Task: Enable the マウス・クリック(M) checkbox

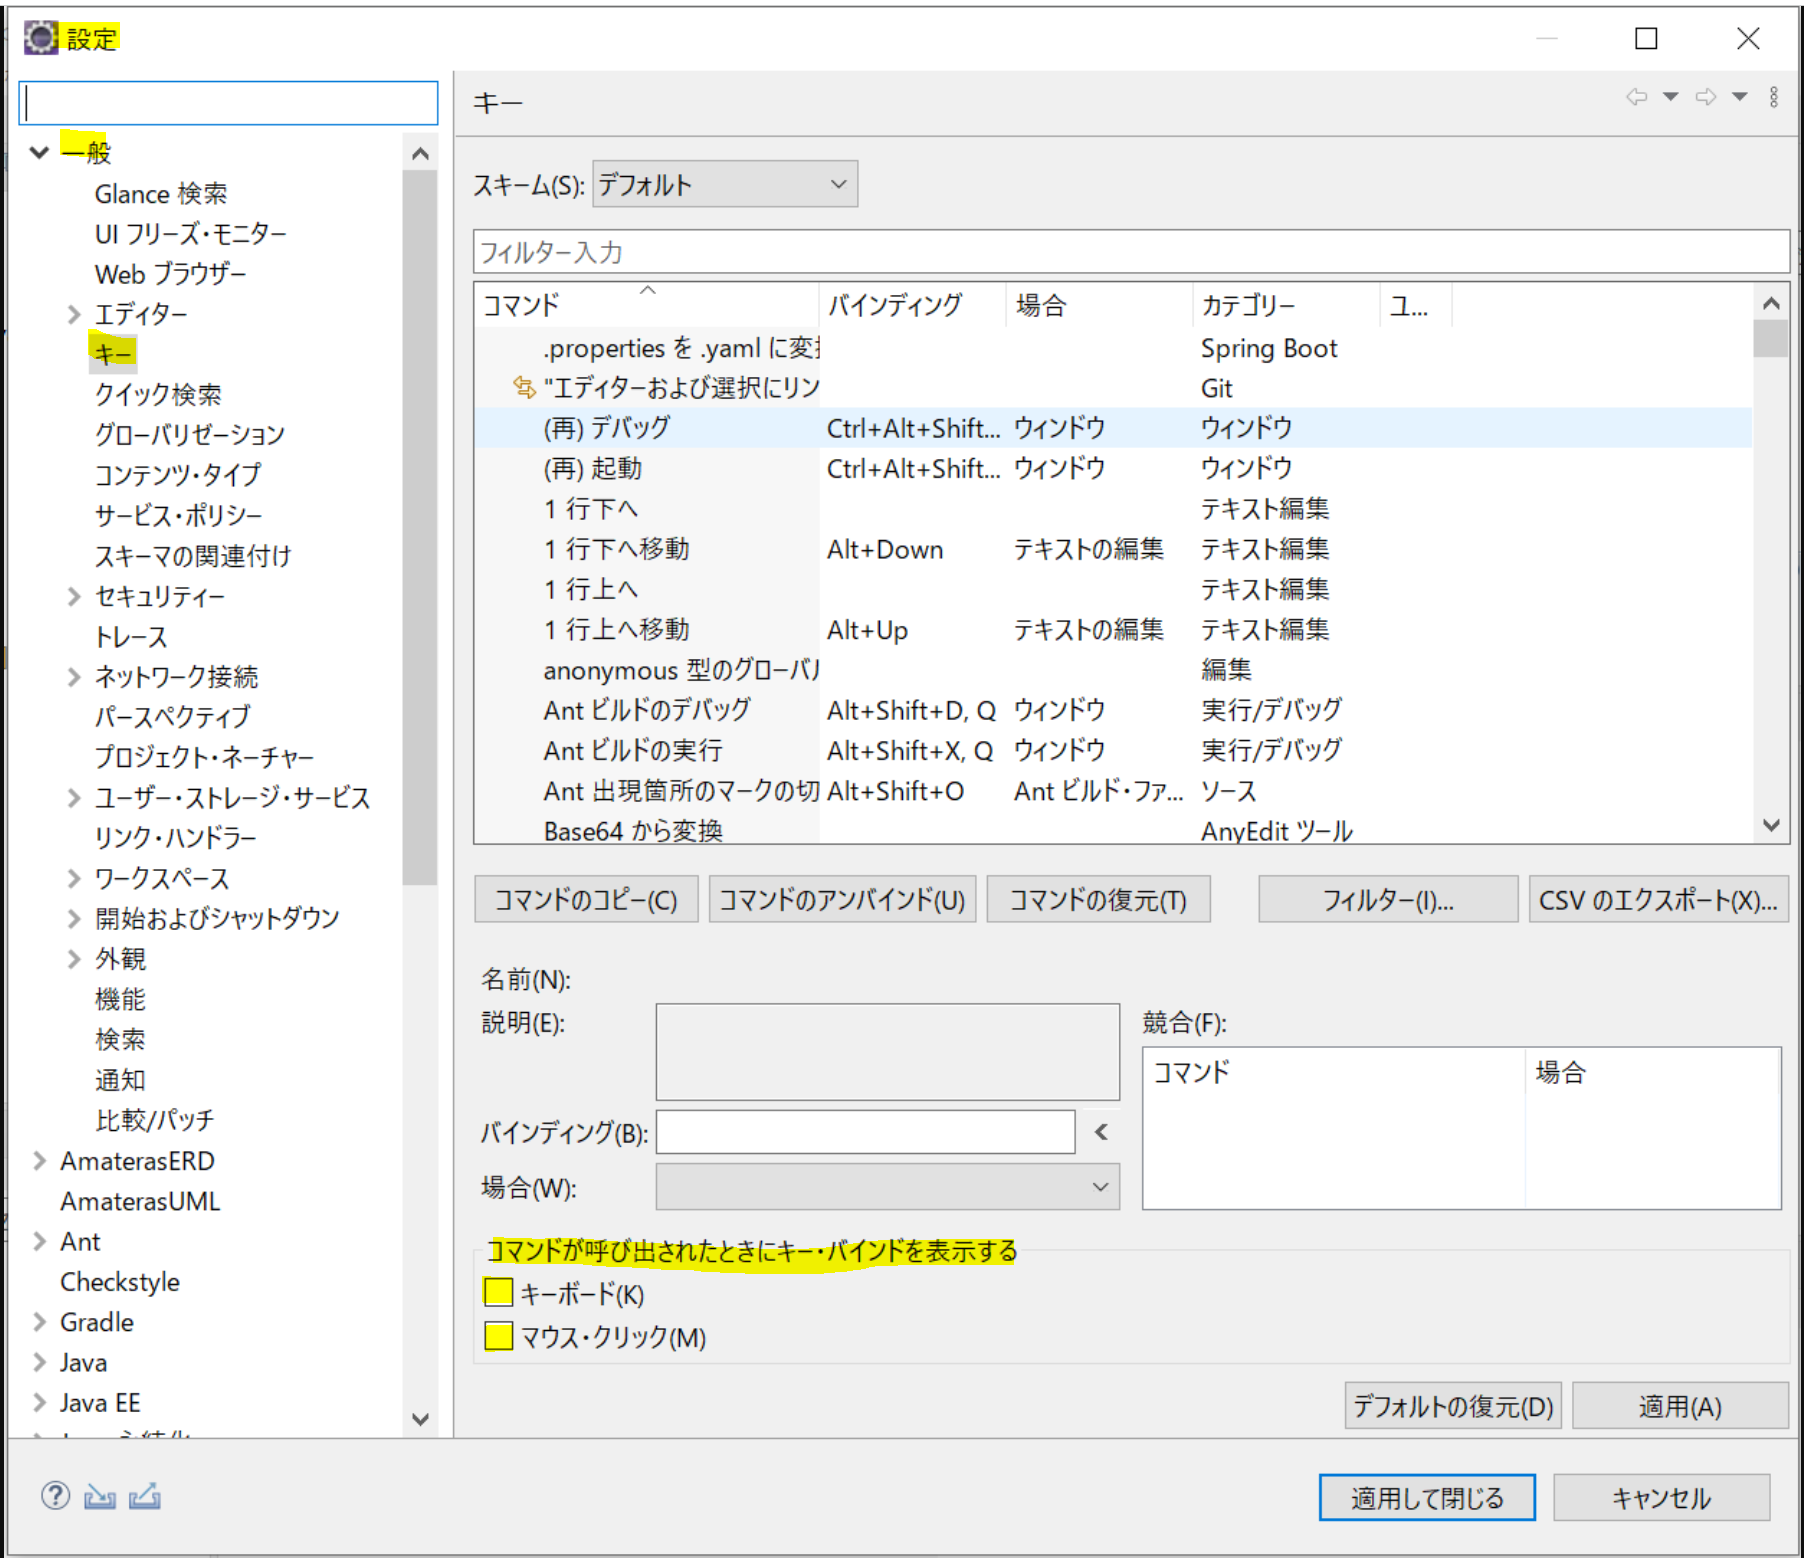Action: pos(497,1335)
